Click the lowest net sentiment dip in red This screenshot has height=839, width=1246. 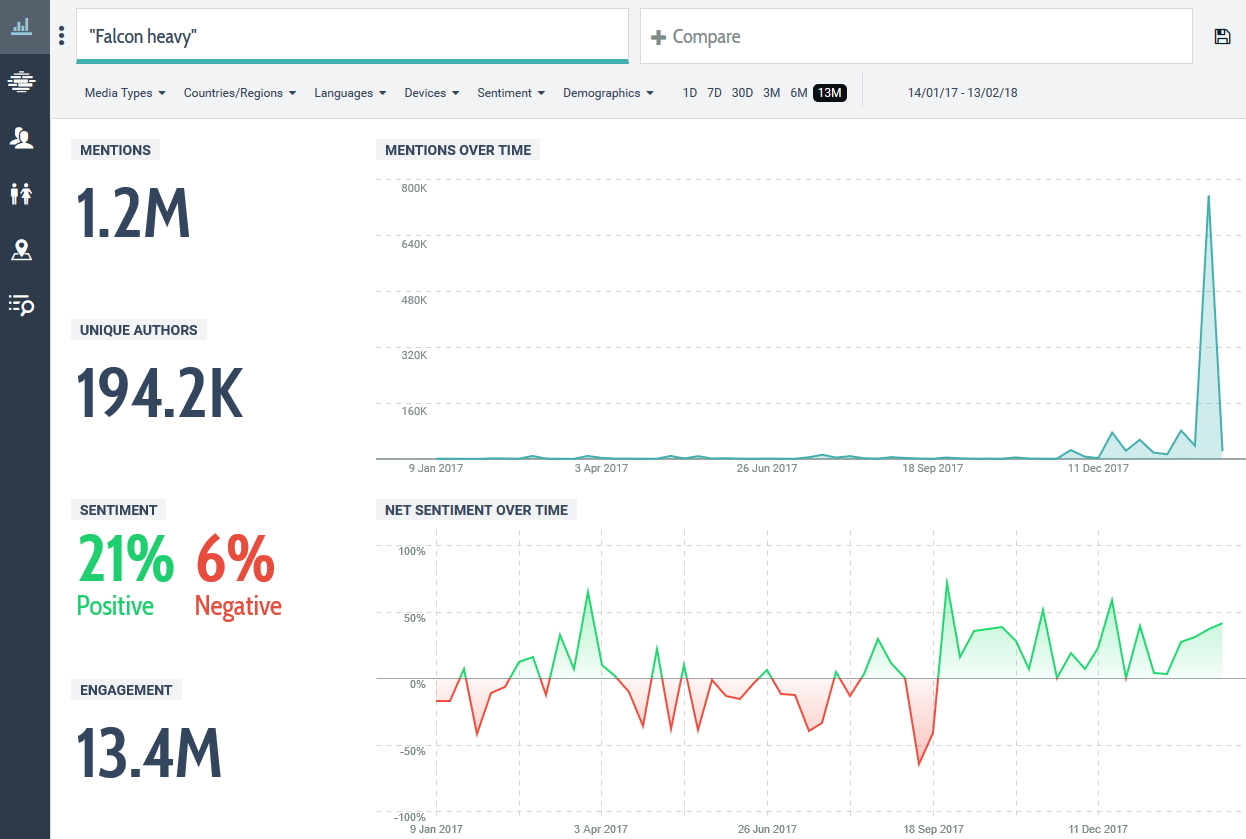point(919,764)
